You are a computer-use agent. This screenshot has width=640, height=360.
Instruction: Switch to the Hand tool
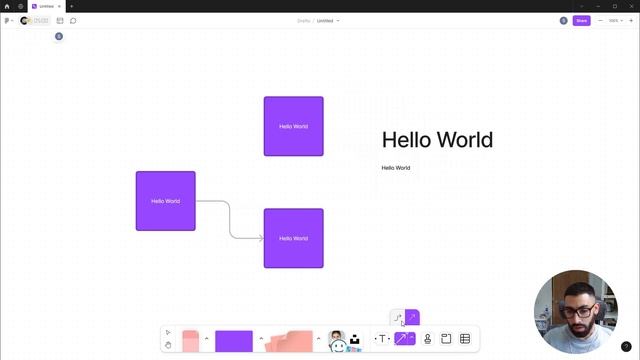[x=168, y=345]
